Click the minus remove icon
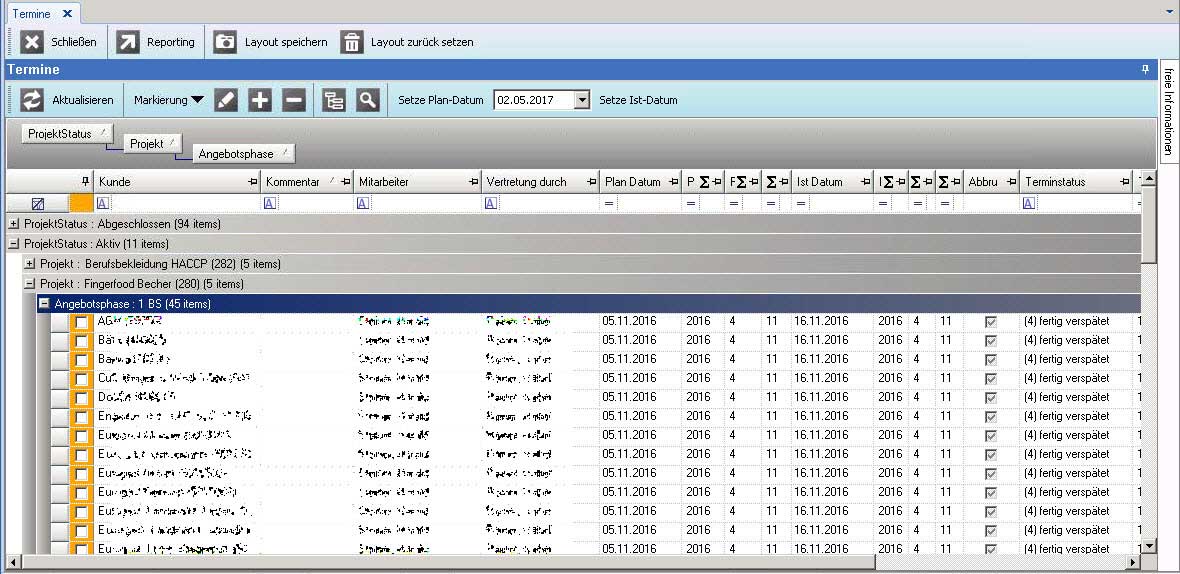 point(293,100)
